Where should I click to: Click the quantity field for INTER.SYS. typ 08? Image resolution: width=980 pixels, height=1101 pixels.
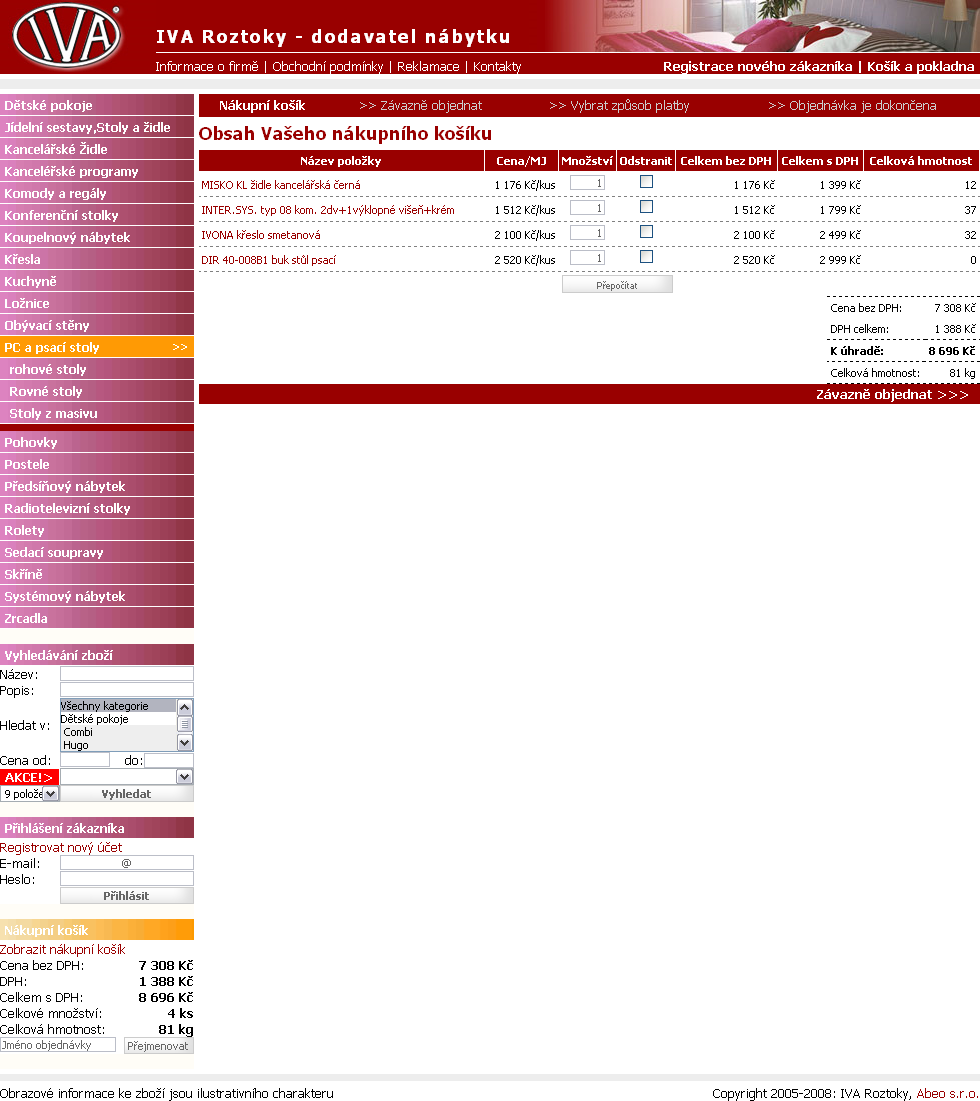tap(587, 208)
